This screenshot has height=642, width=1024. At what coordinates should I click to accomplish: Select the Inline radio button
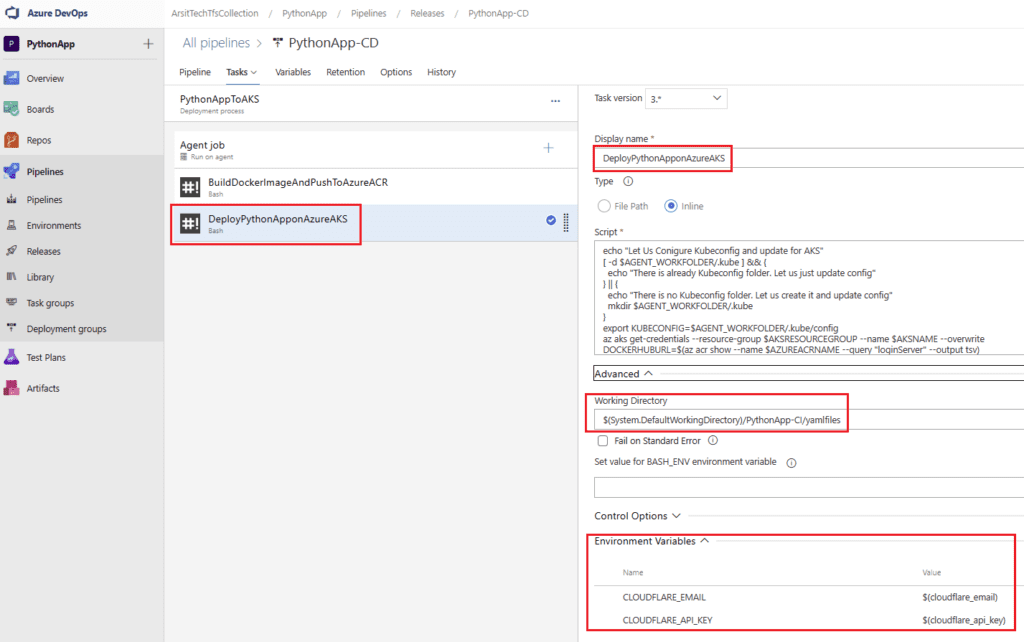pos(672,206)
